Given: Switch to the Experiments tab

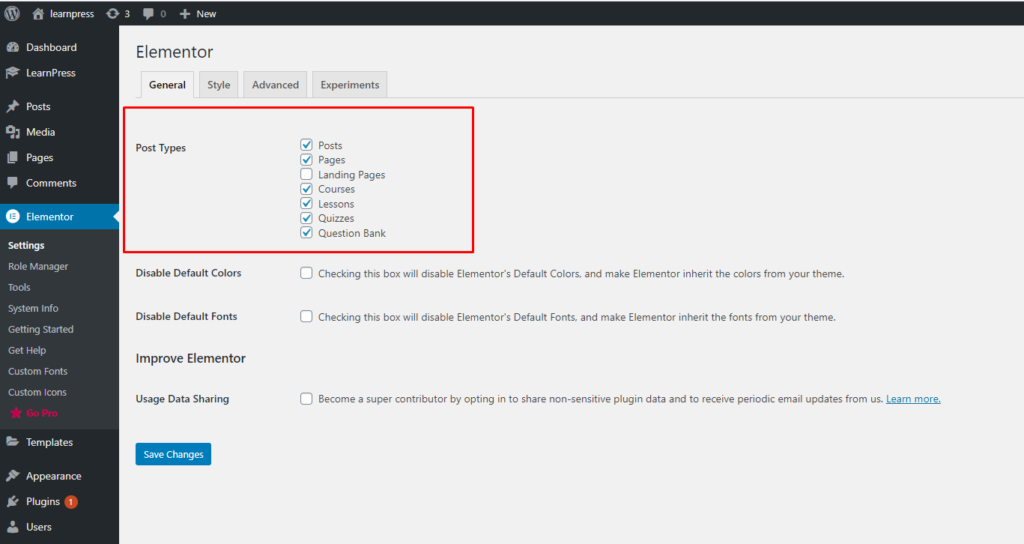Looking at the screenshot, I should click(349, 85).
